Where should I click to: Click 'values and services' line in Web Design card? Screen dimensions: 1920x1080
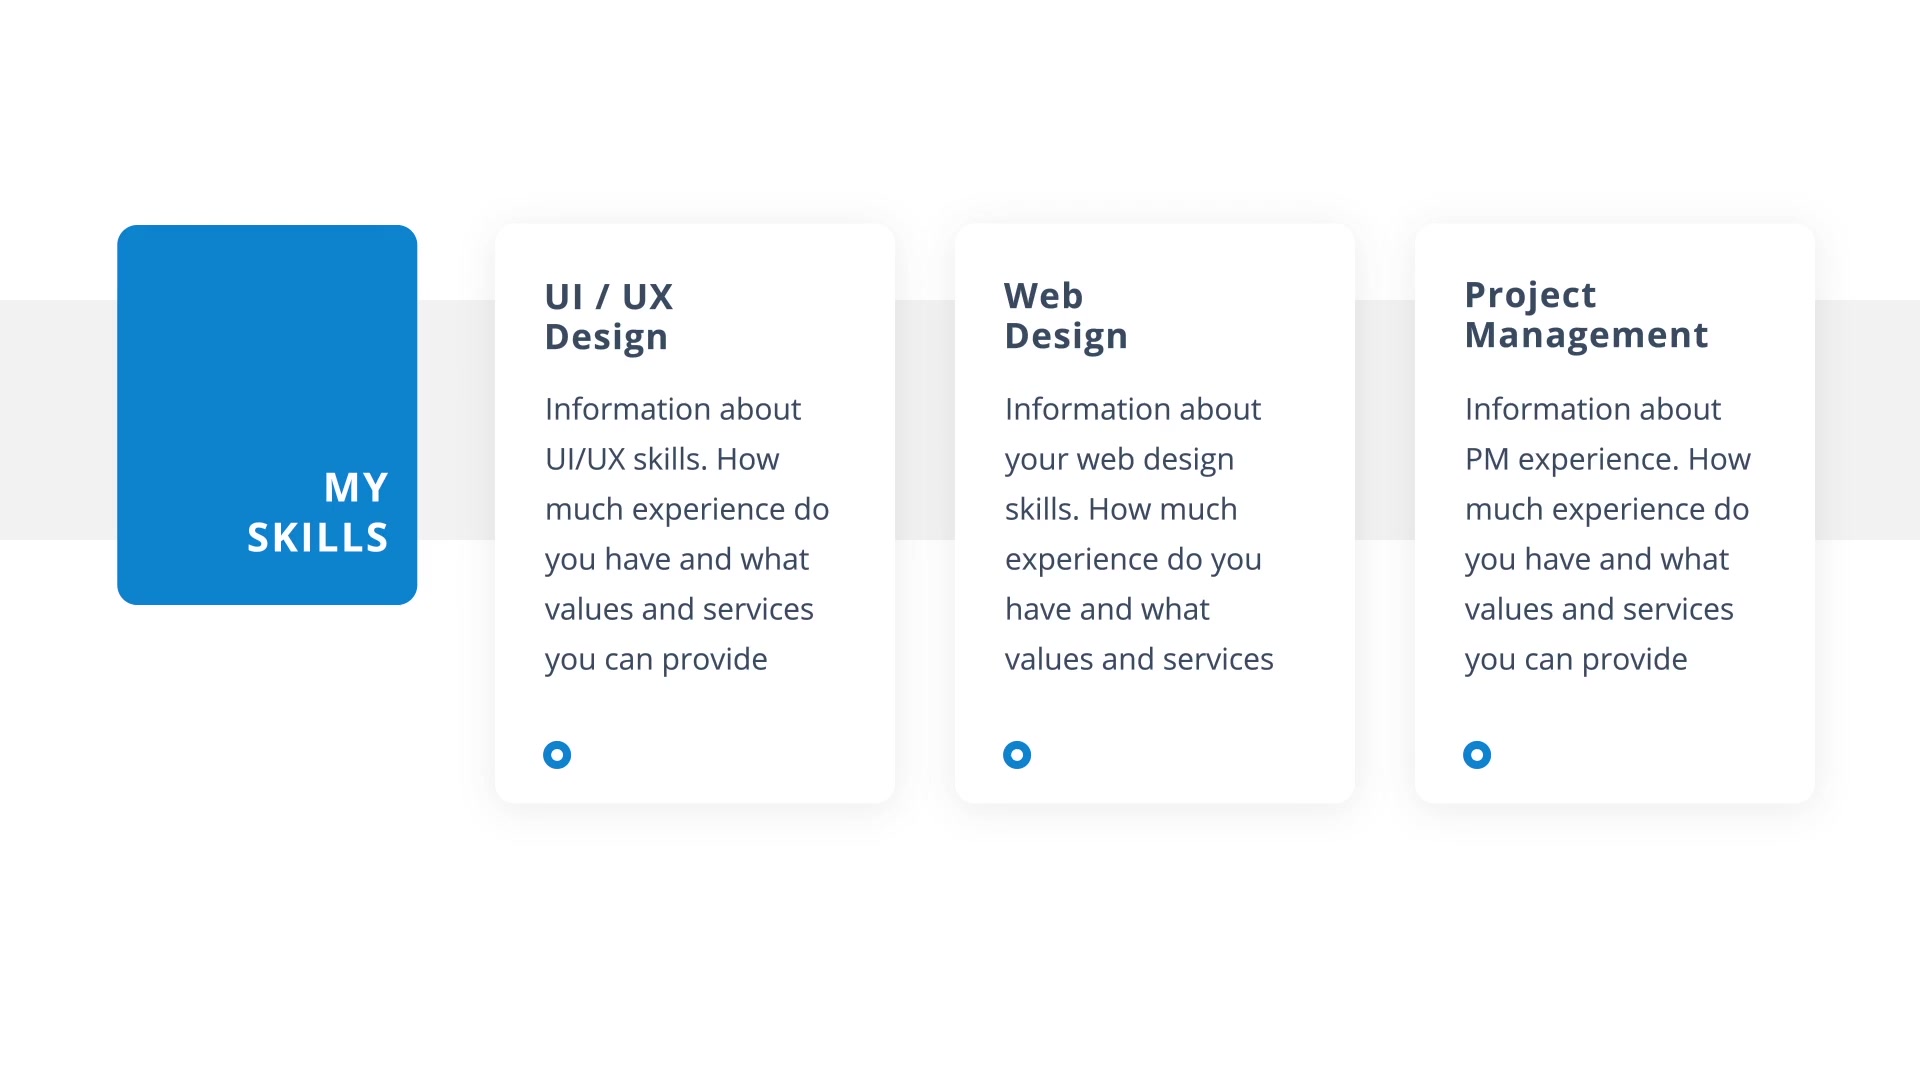click(x=1139, y=659)
